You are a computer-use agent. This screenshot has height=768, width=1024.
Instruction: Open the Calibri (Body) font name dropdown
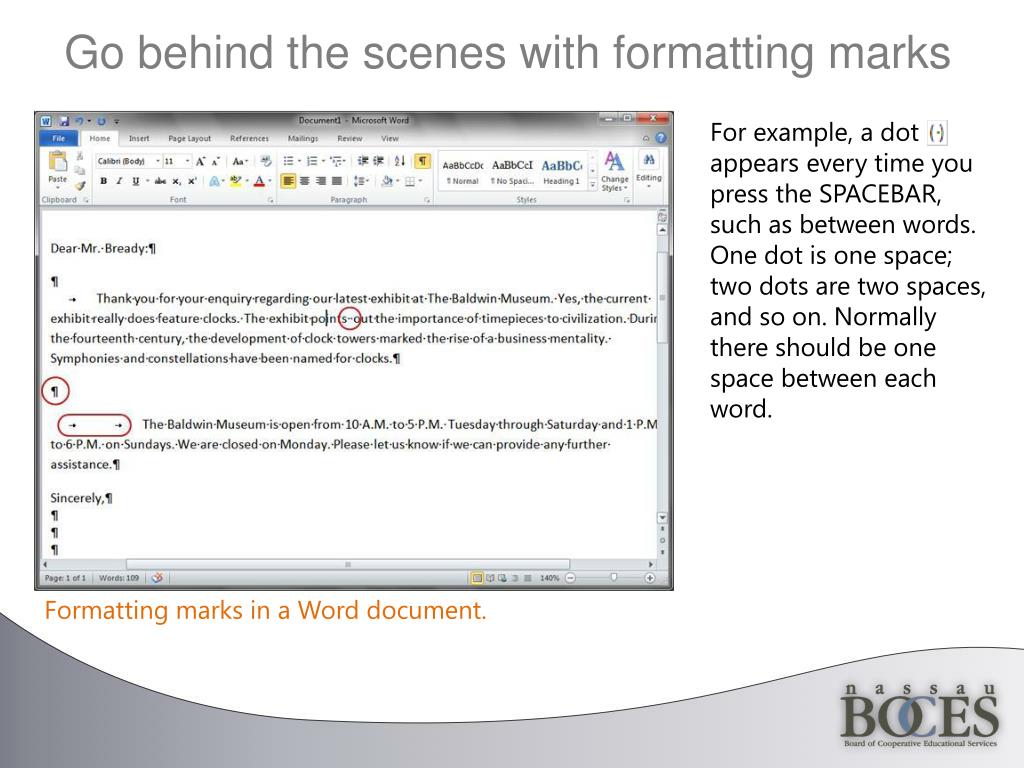click(x=157, y=161)
